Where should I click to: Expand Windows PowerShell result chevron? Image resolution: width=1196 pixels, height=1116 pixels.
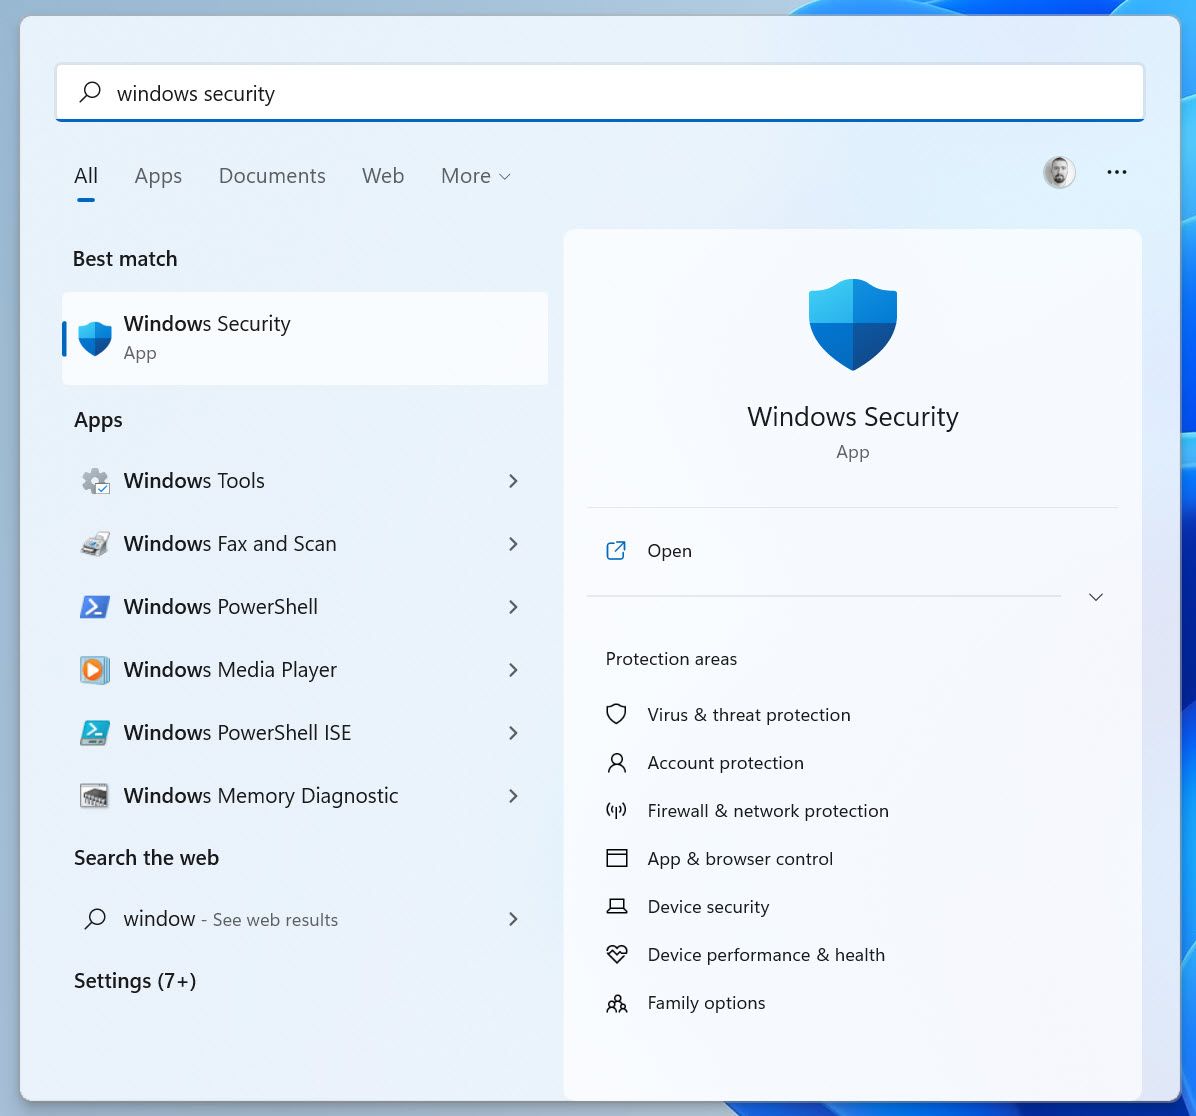[x=513, y=606]
